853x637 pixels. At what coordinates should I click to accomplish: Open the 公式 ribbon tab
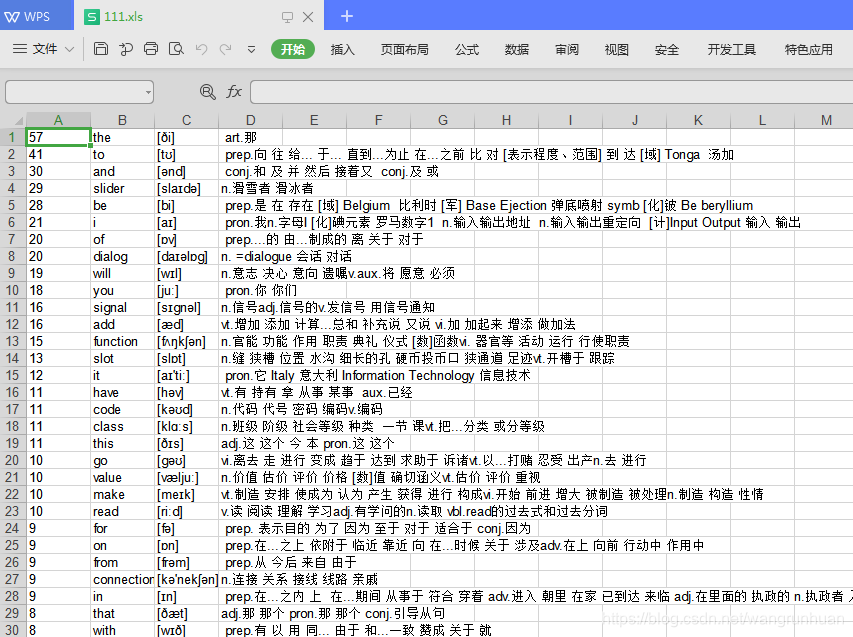pos(467,50)
